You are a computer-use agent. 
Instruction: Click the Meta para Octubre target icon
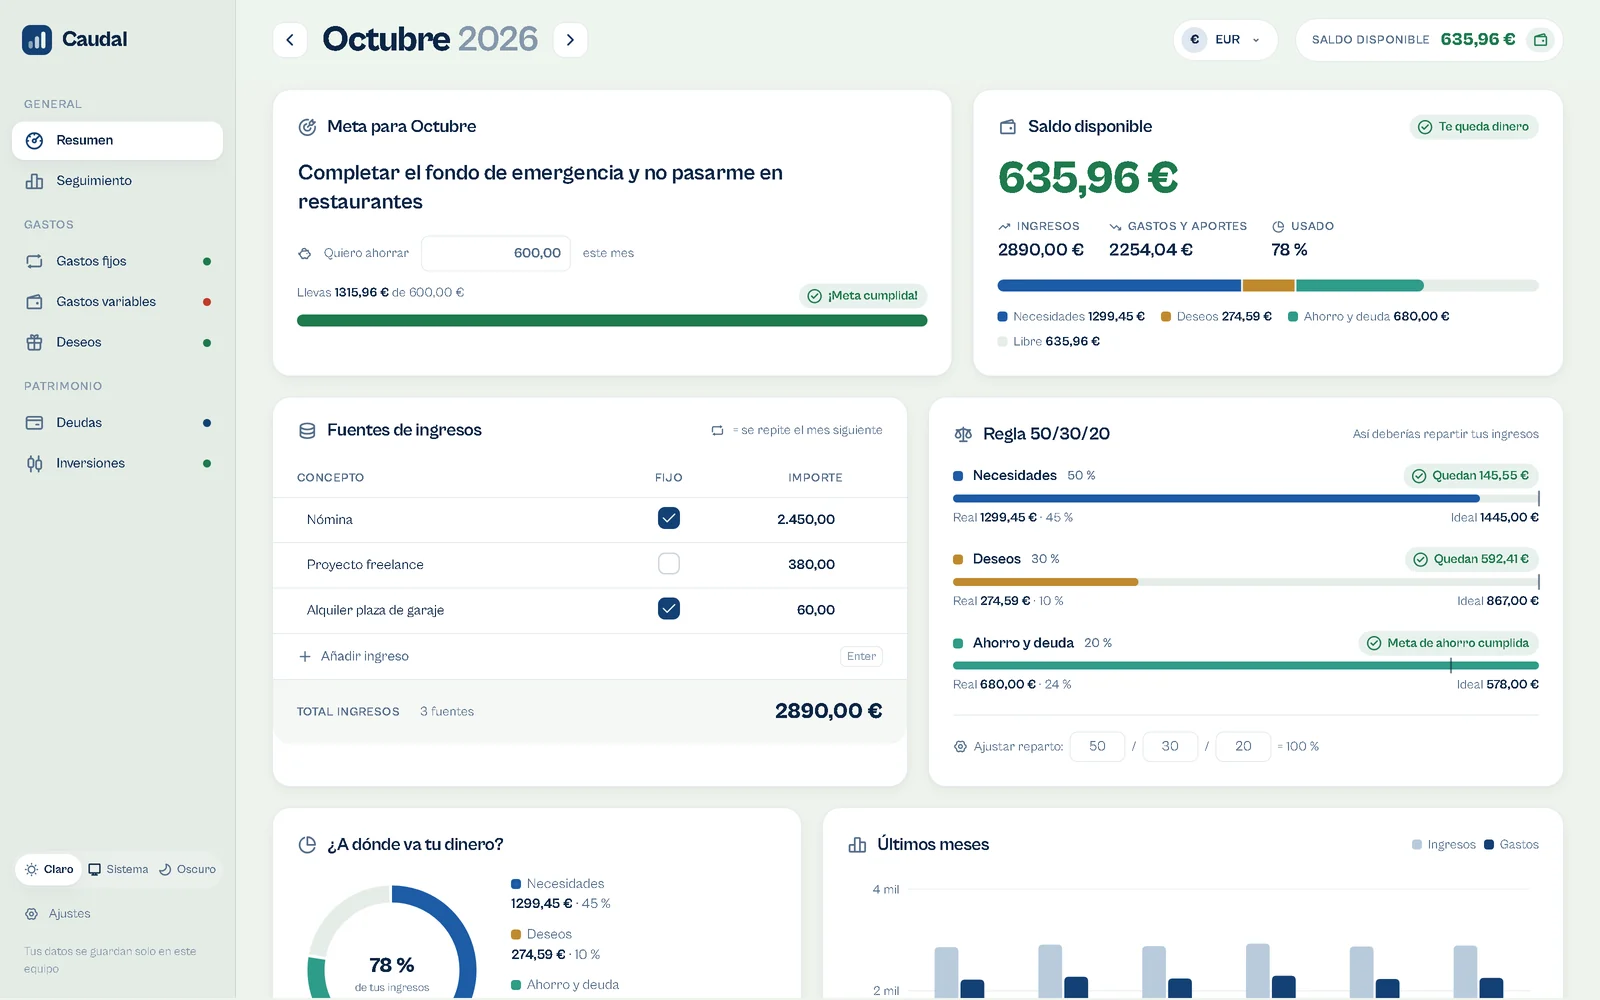tap(308, 127)
